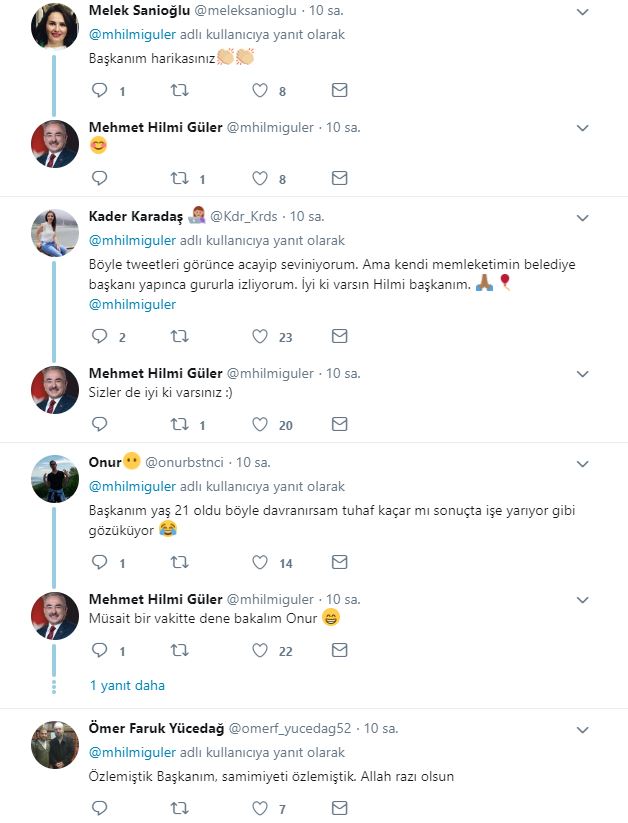Like Melek Sanioğlu's tweet
The width and height of the screenshot is (628, 823).
point(260,91)
